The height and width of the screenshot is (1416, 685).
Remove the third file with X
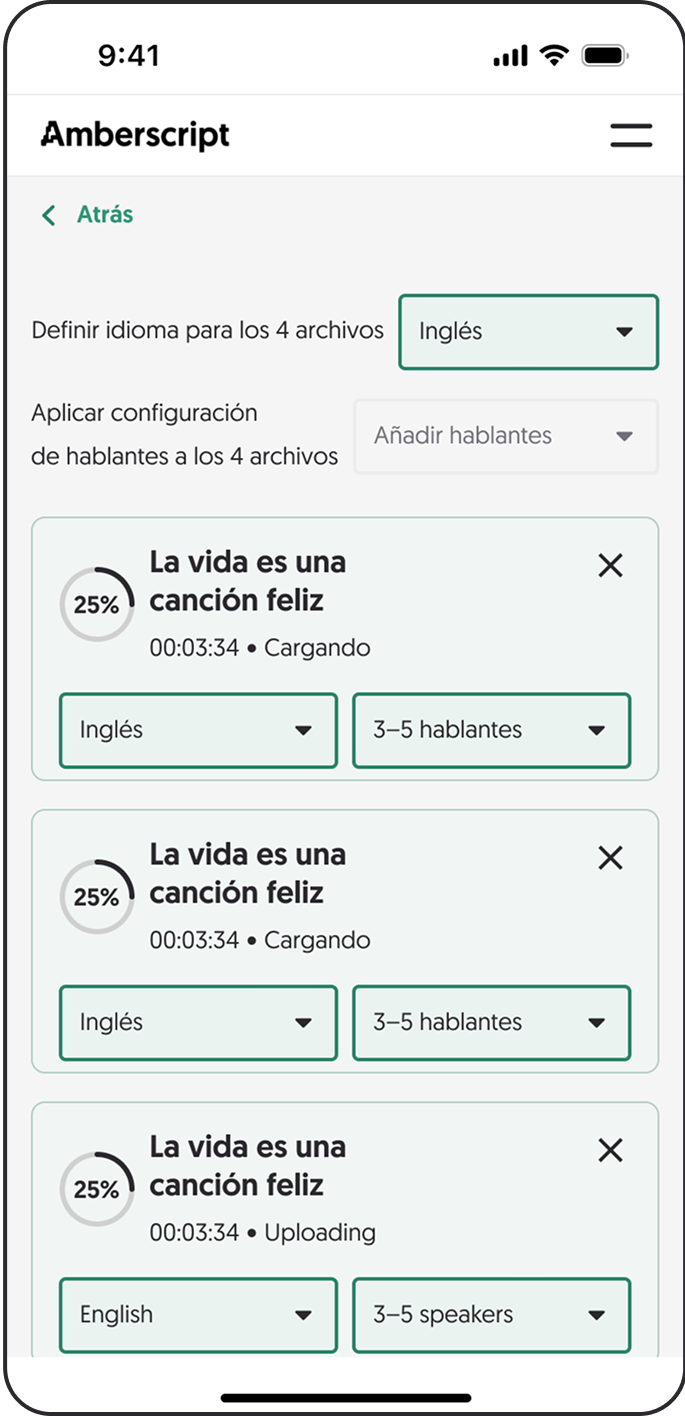(x=610, y=1150)
